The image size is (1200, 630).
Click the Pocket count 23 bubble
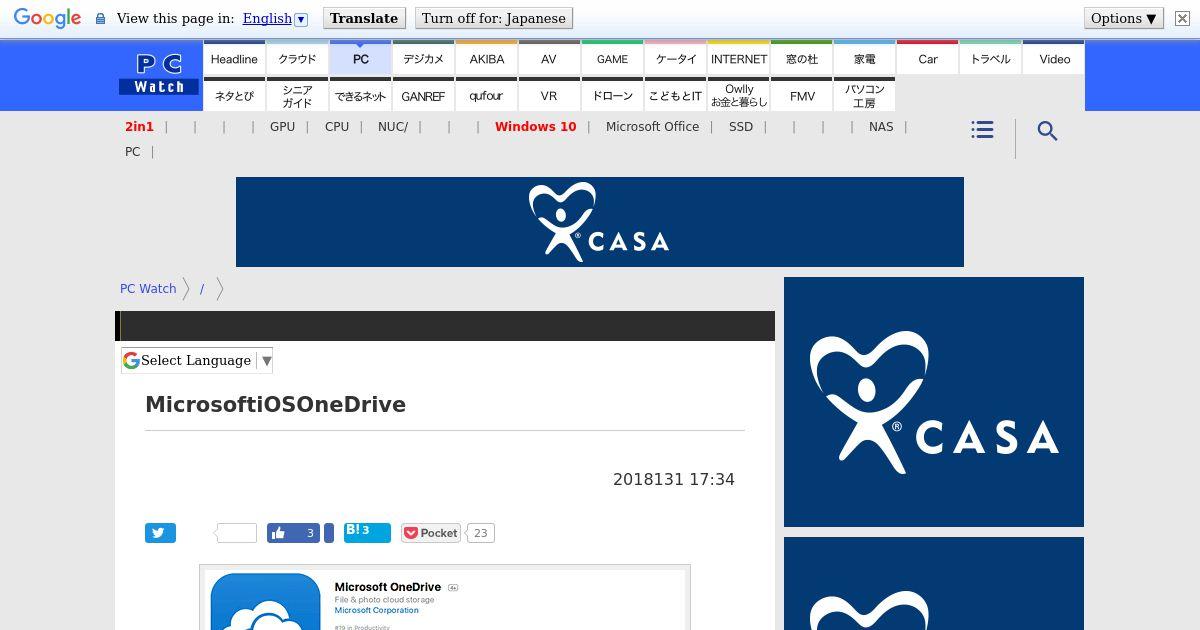coord(480,533)
